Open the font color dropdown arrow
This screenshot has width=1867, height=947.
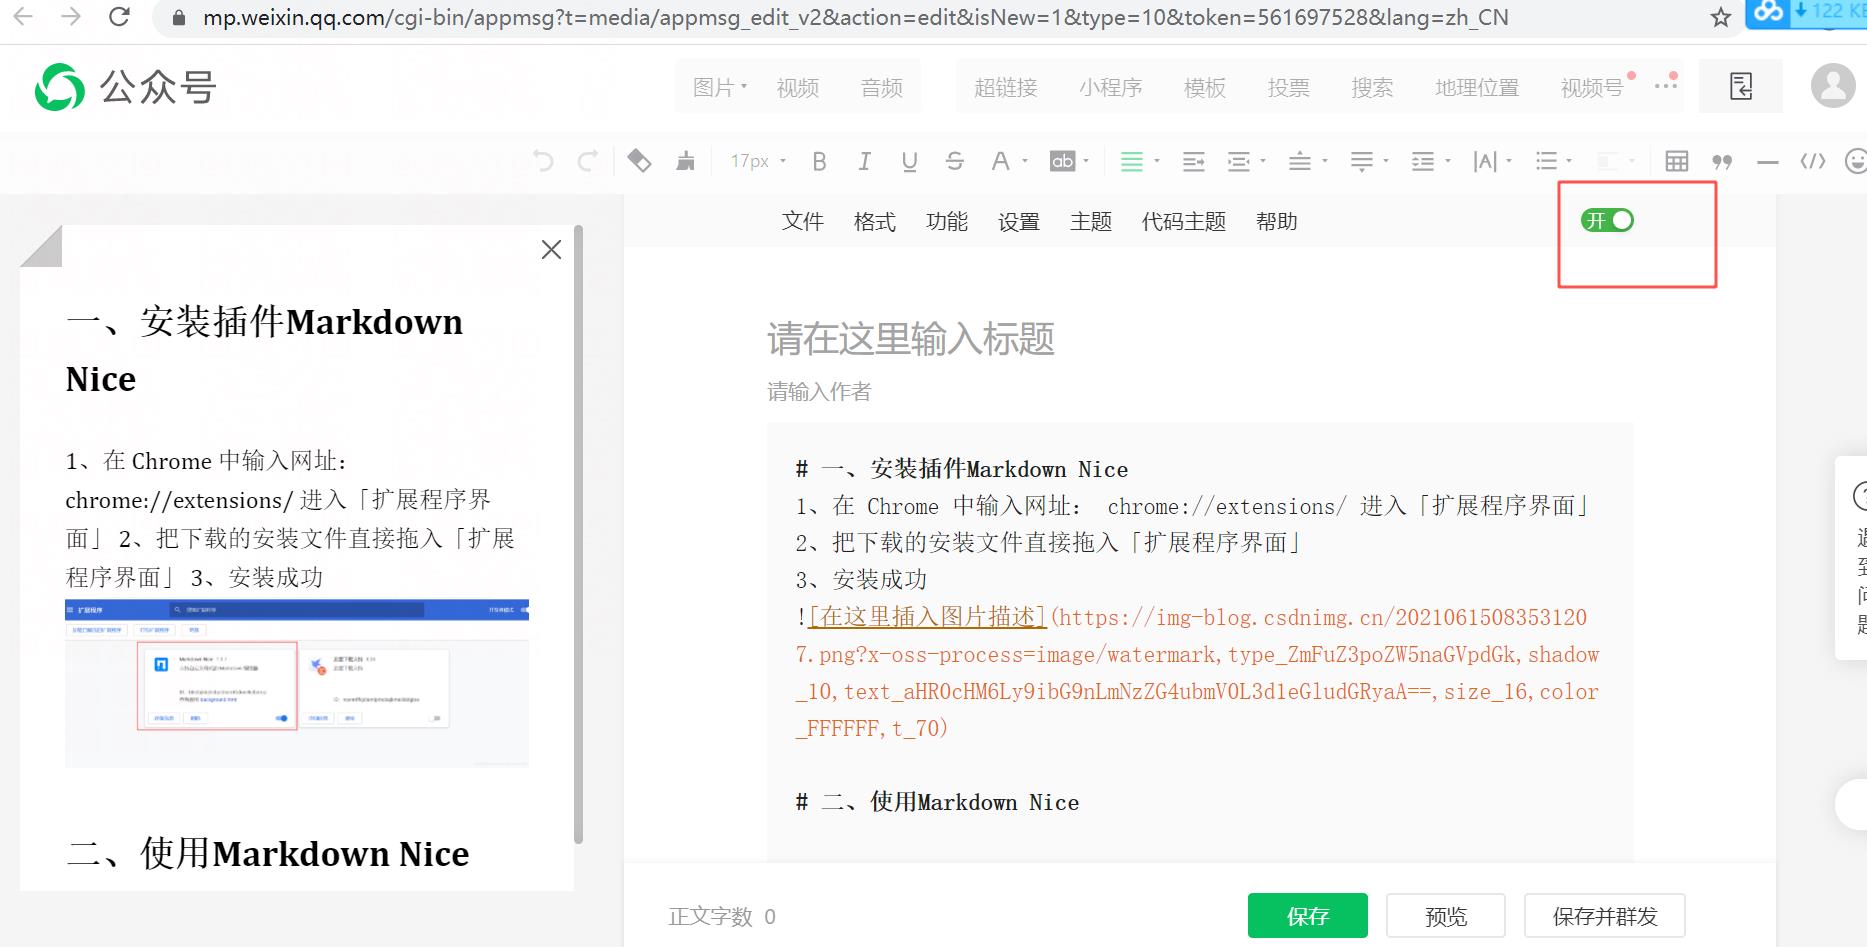point(1025,161)
